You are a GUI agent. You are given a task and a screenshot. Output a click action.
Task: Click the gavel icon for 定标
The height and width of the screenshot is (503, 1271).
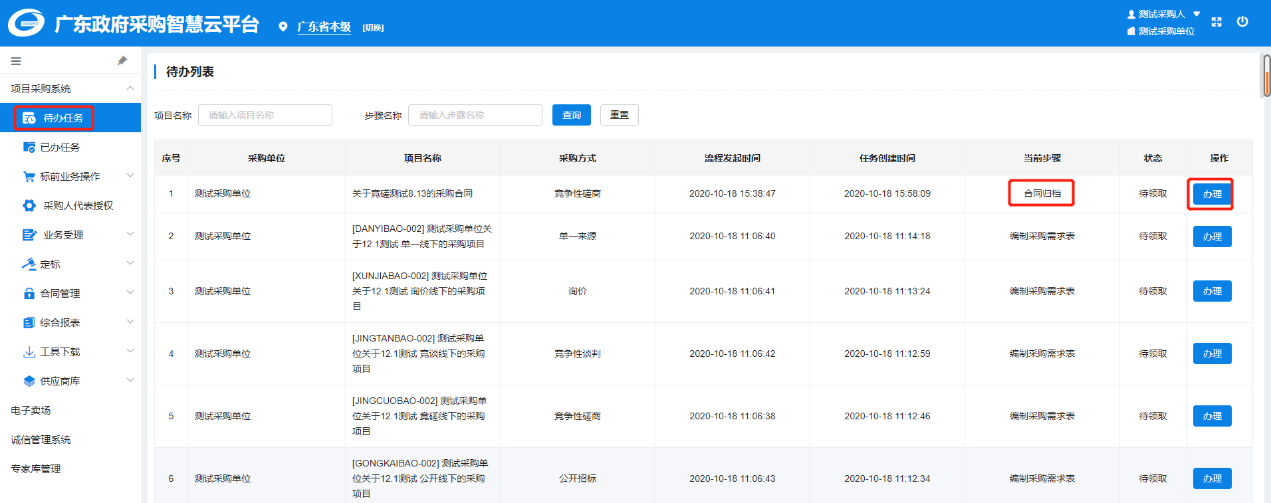coord(30,264)
